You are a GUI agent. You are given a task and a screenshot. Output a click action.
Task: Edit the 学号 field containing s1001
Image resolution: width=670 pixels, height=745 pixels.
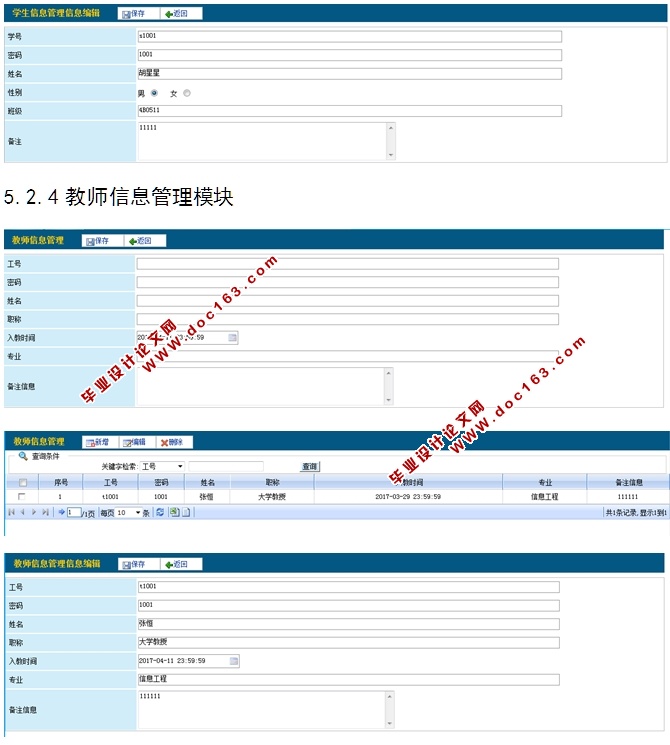pyautogui.click(x=349, y=36)
